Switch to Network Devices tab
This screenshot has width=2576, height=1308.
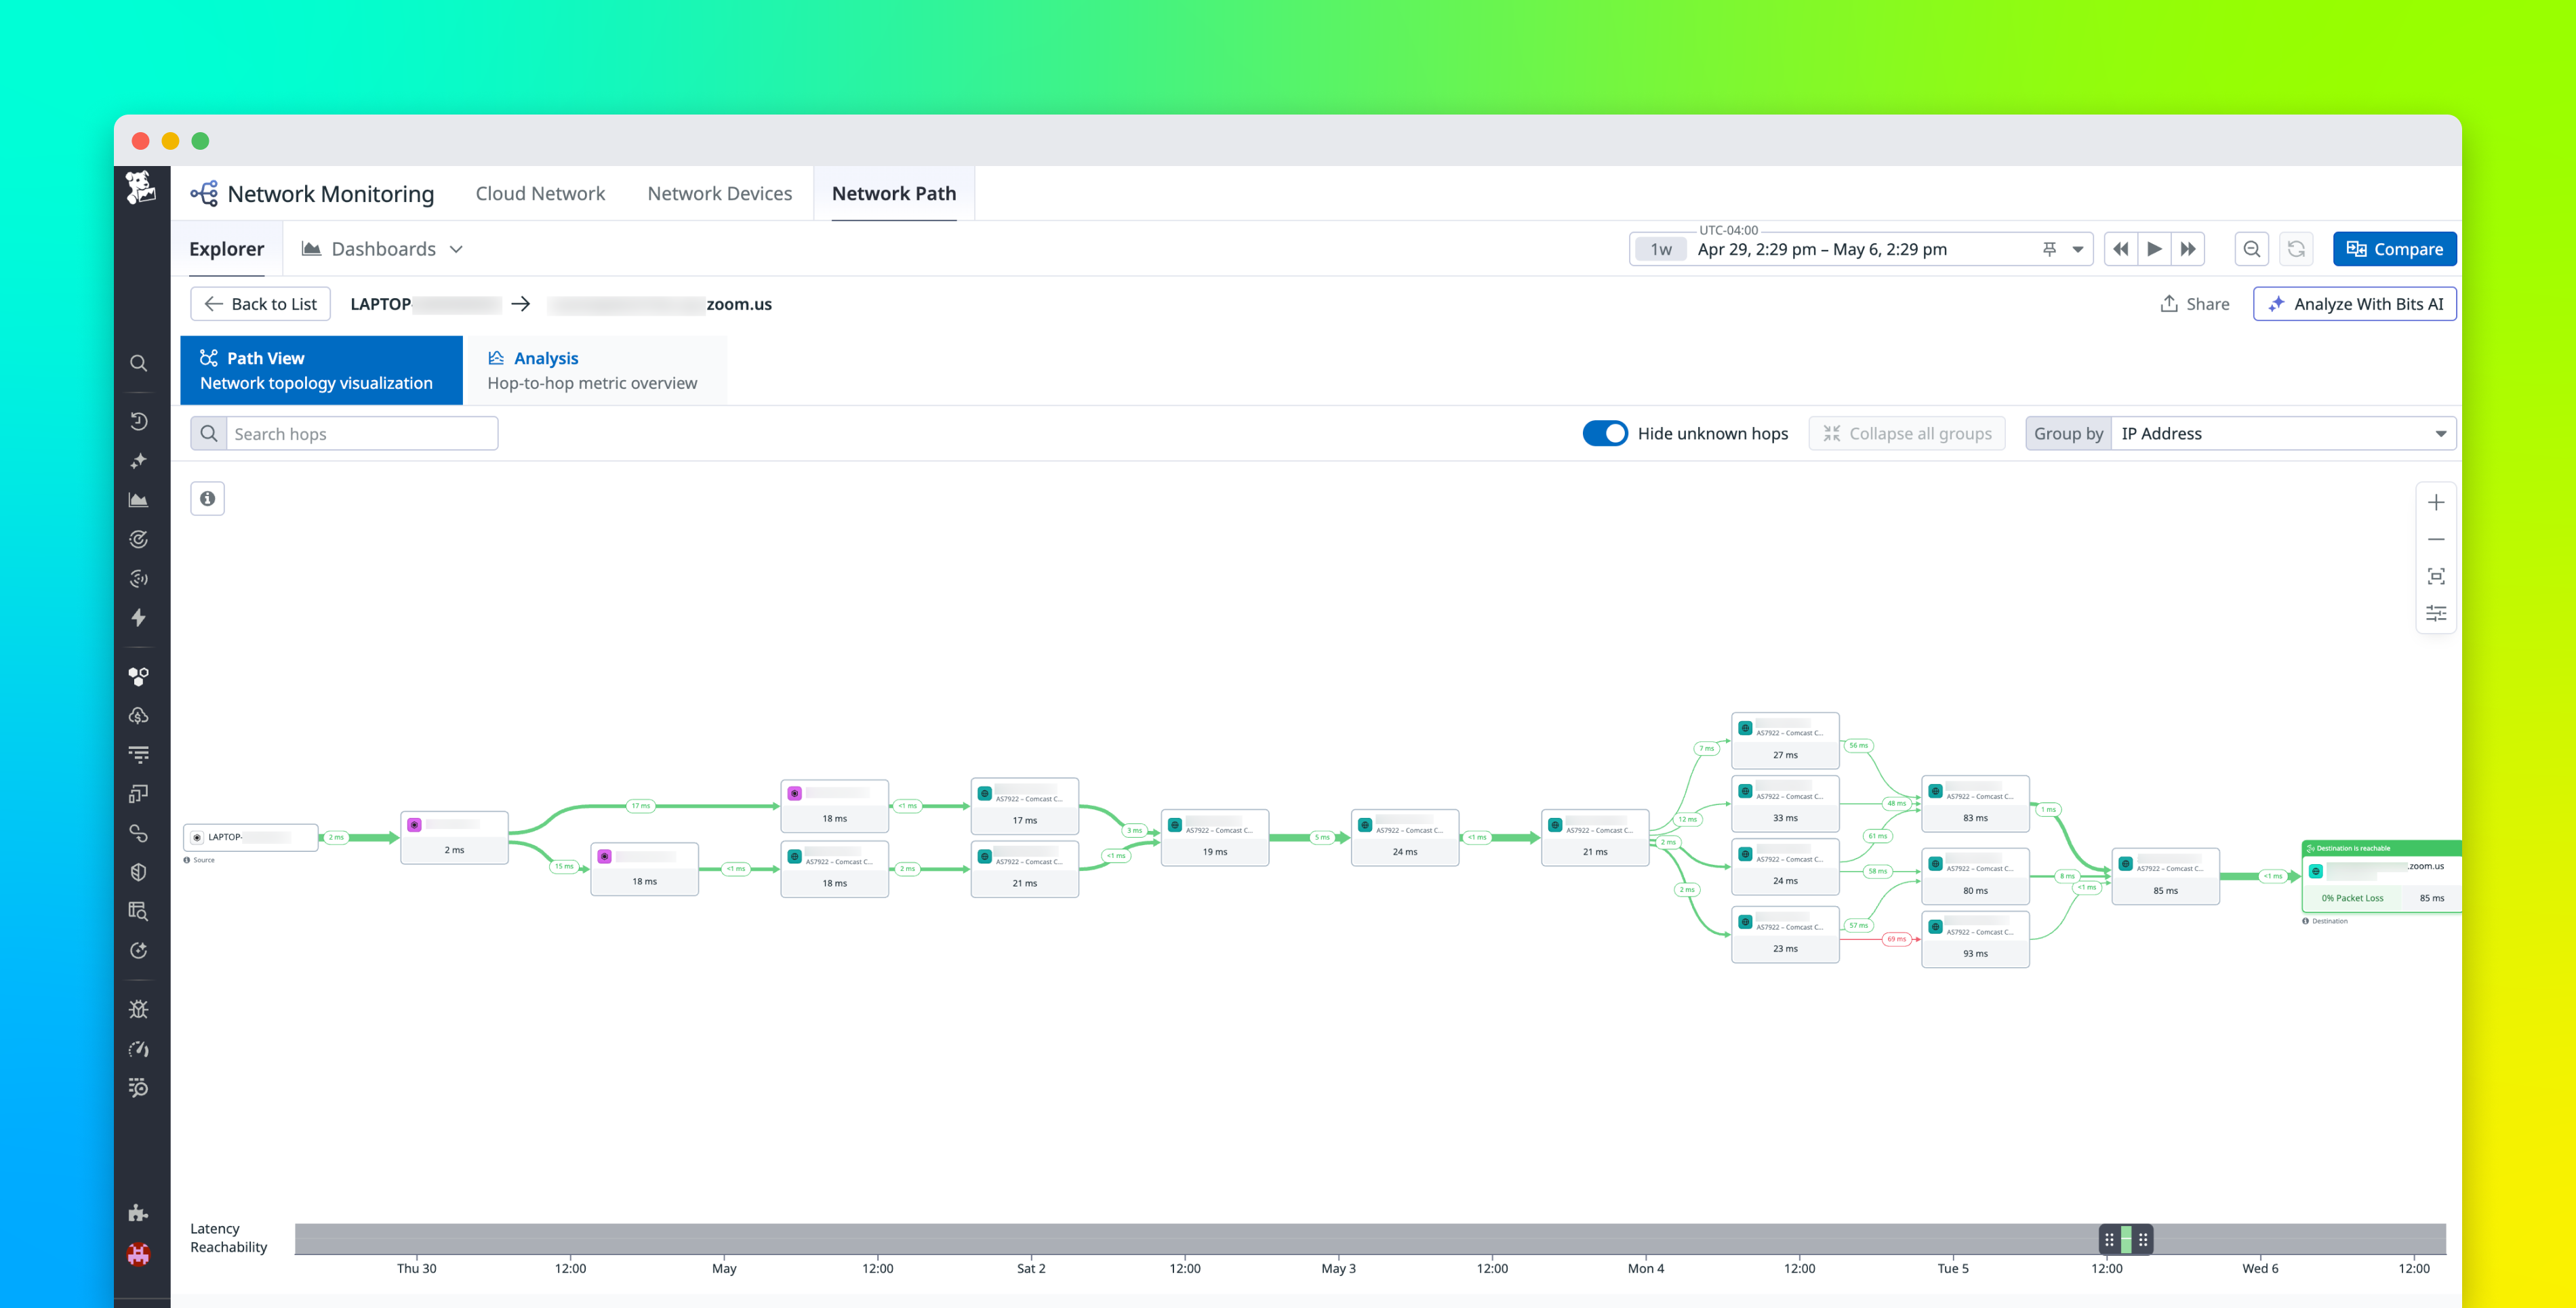click(x=719, y=193)
